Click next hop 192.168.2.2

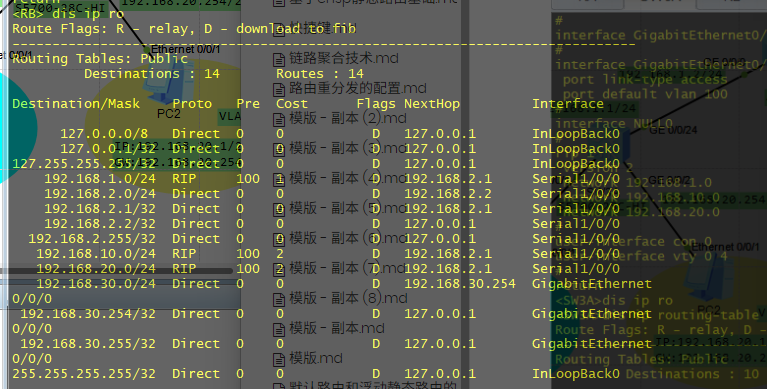tap(448, 194)
